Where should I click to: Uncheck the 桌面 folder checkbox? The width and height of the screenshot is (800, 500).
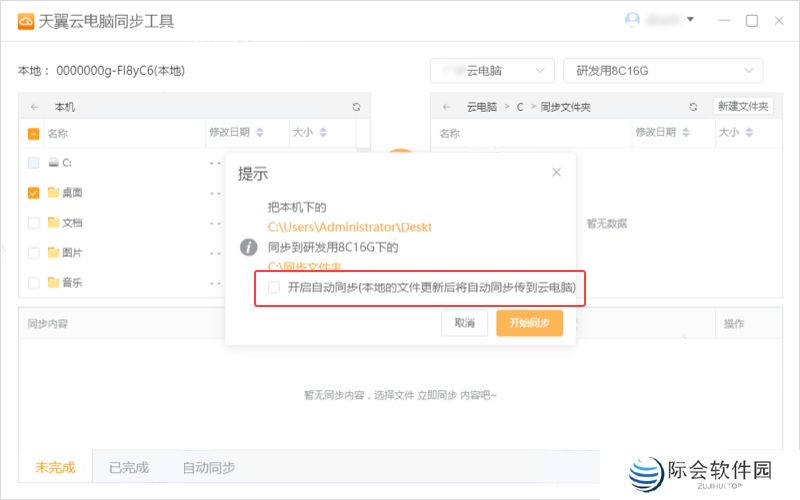point(33,193)
